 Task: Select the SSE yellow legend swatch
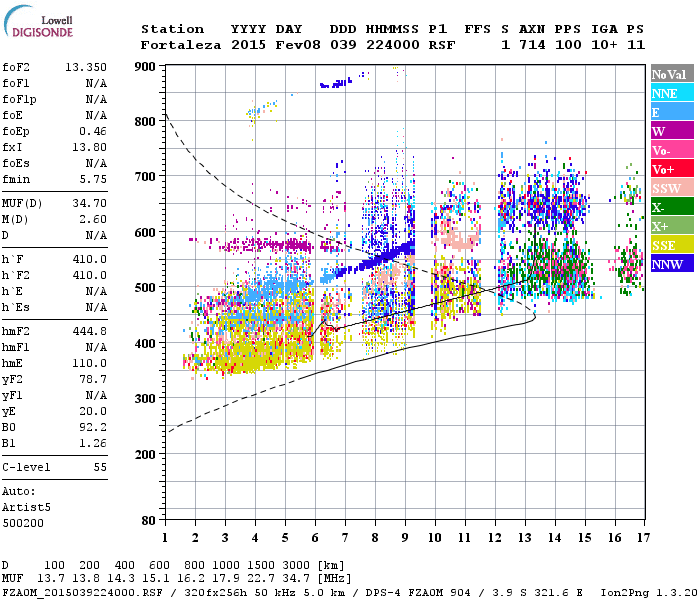[672, 245]
